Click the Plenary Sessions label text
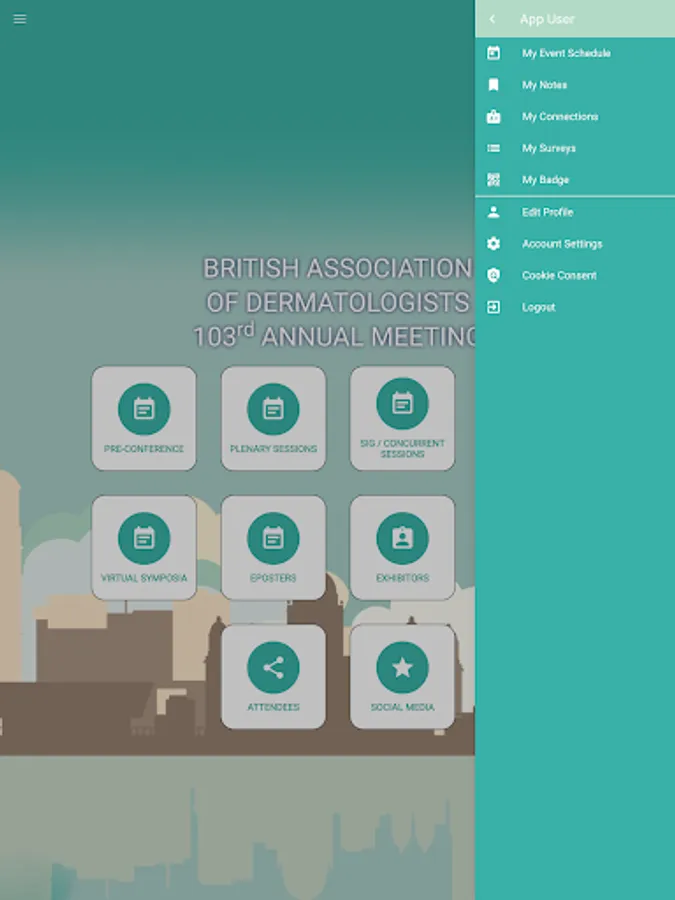This screenshot has height=900, width=675. tap(273, 449)
